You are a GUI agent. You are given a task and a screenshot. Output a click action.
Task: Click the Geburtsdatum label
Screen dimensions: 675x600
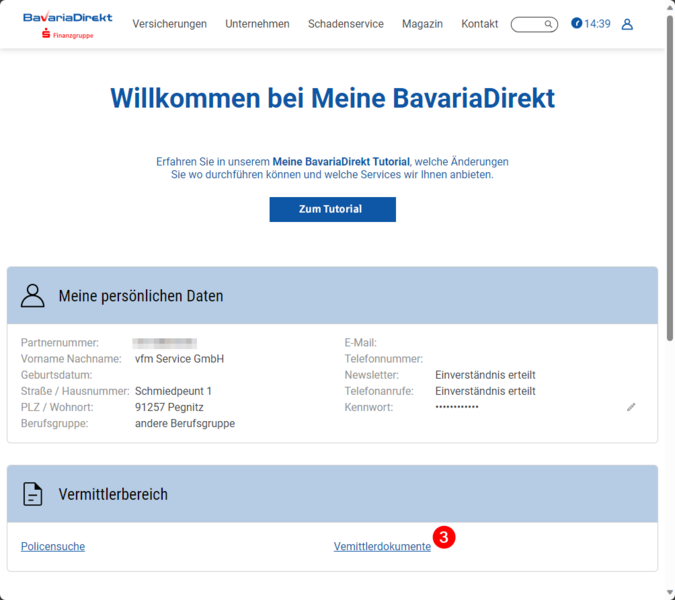pyautogui.click(x=56, y=375)
